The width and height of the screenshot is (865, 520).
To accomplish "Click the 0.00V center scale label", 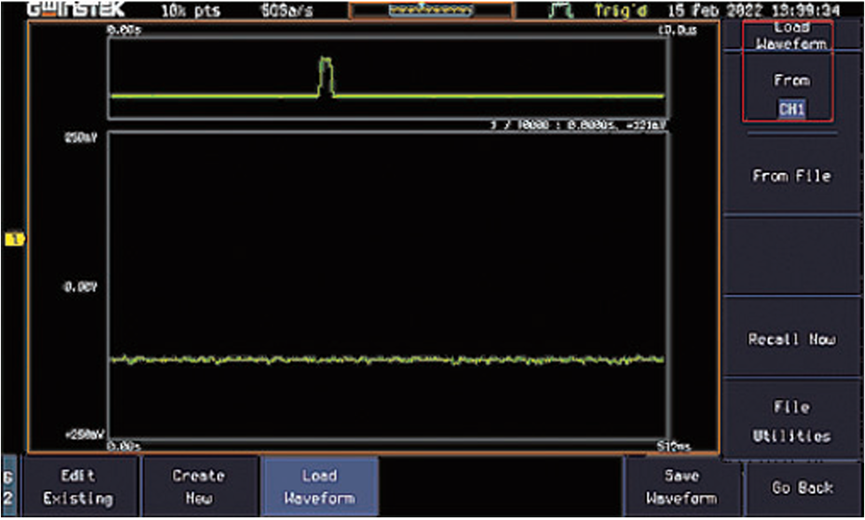I will tap(81, 287).
